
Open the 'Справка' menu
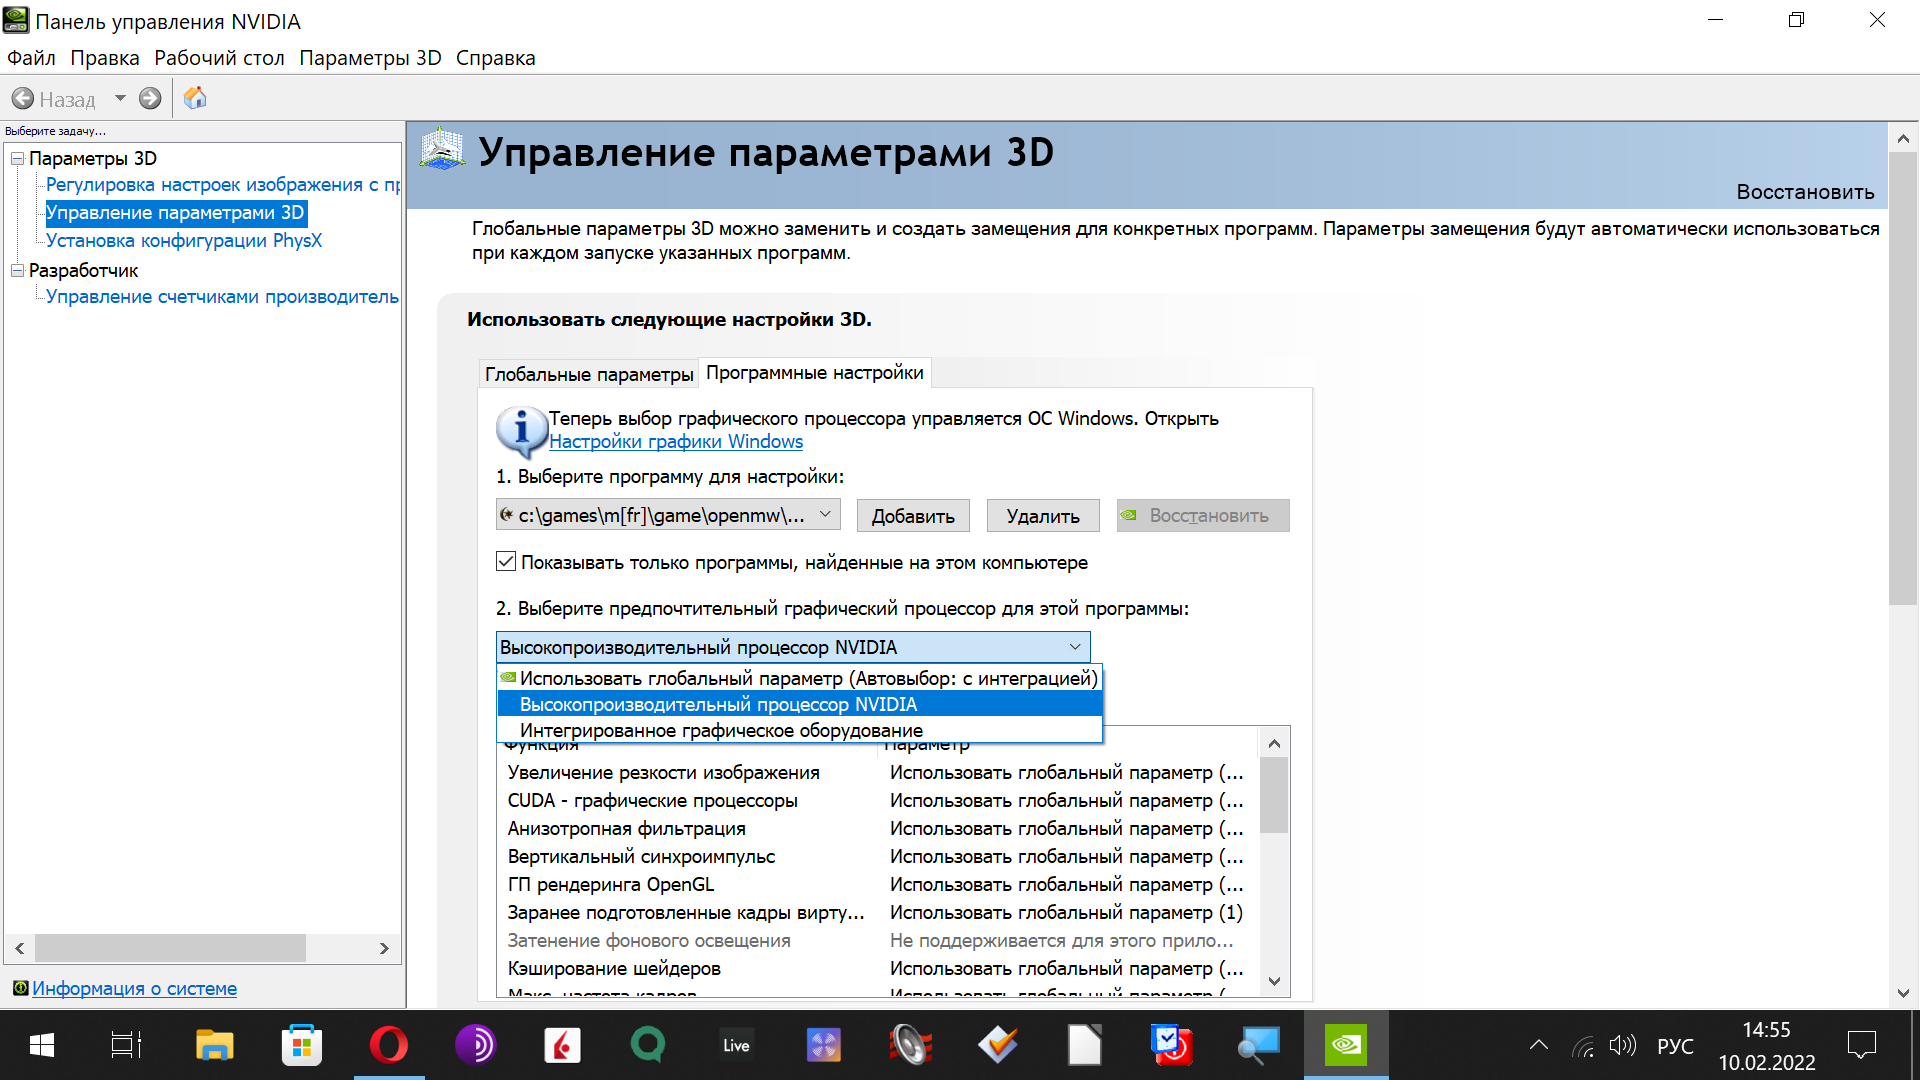pos(496,58)
